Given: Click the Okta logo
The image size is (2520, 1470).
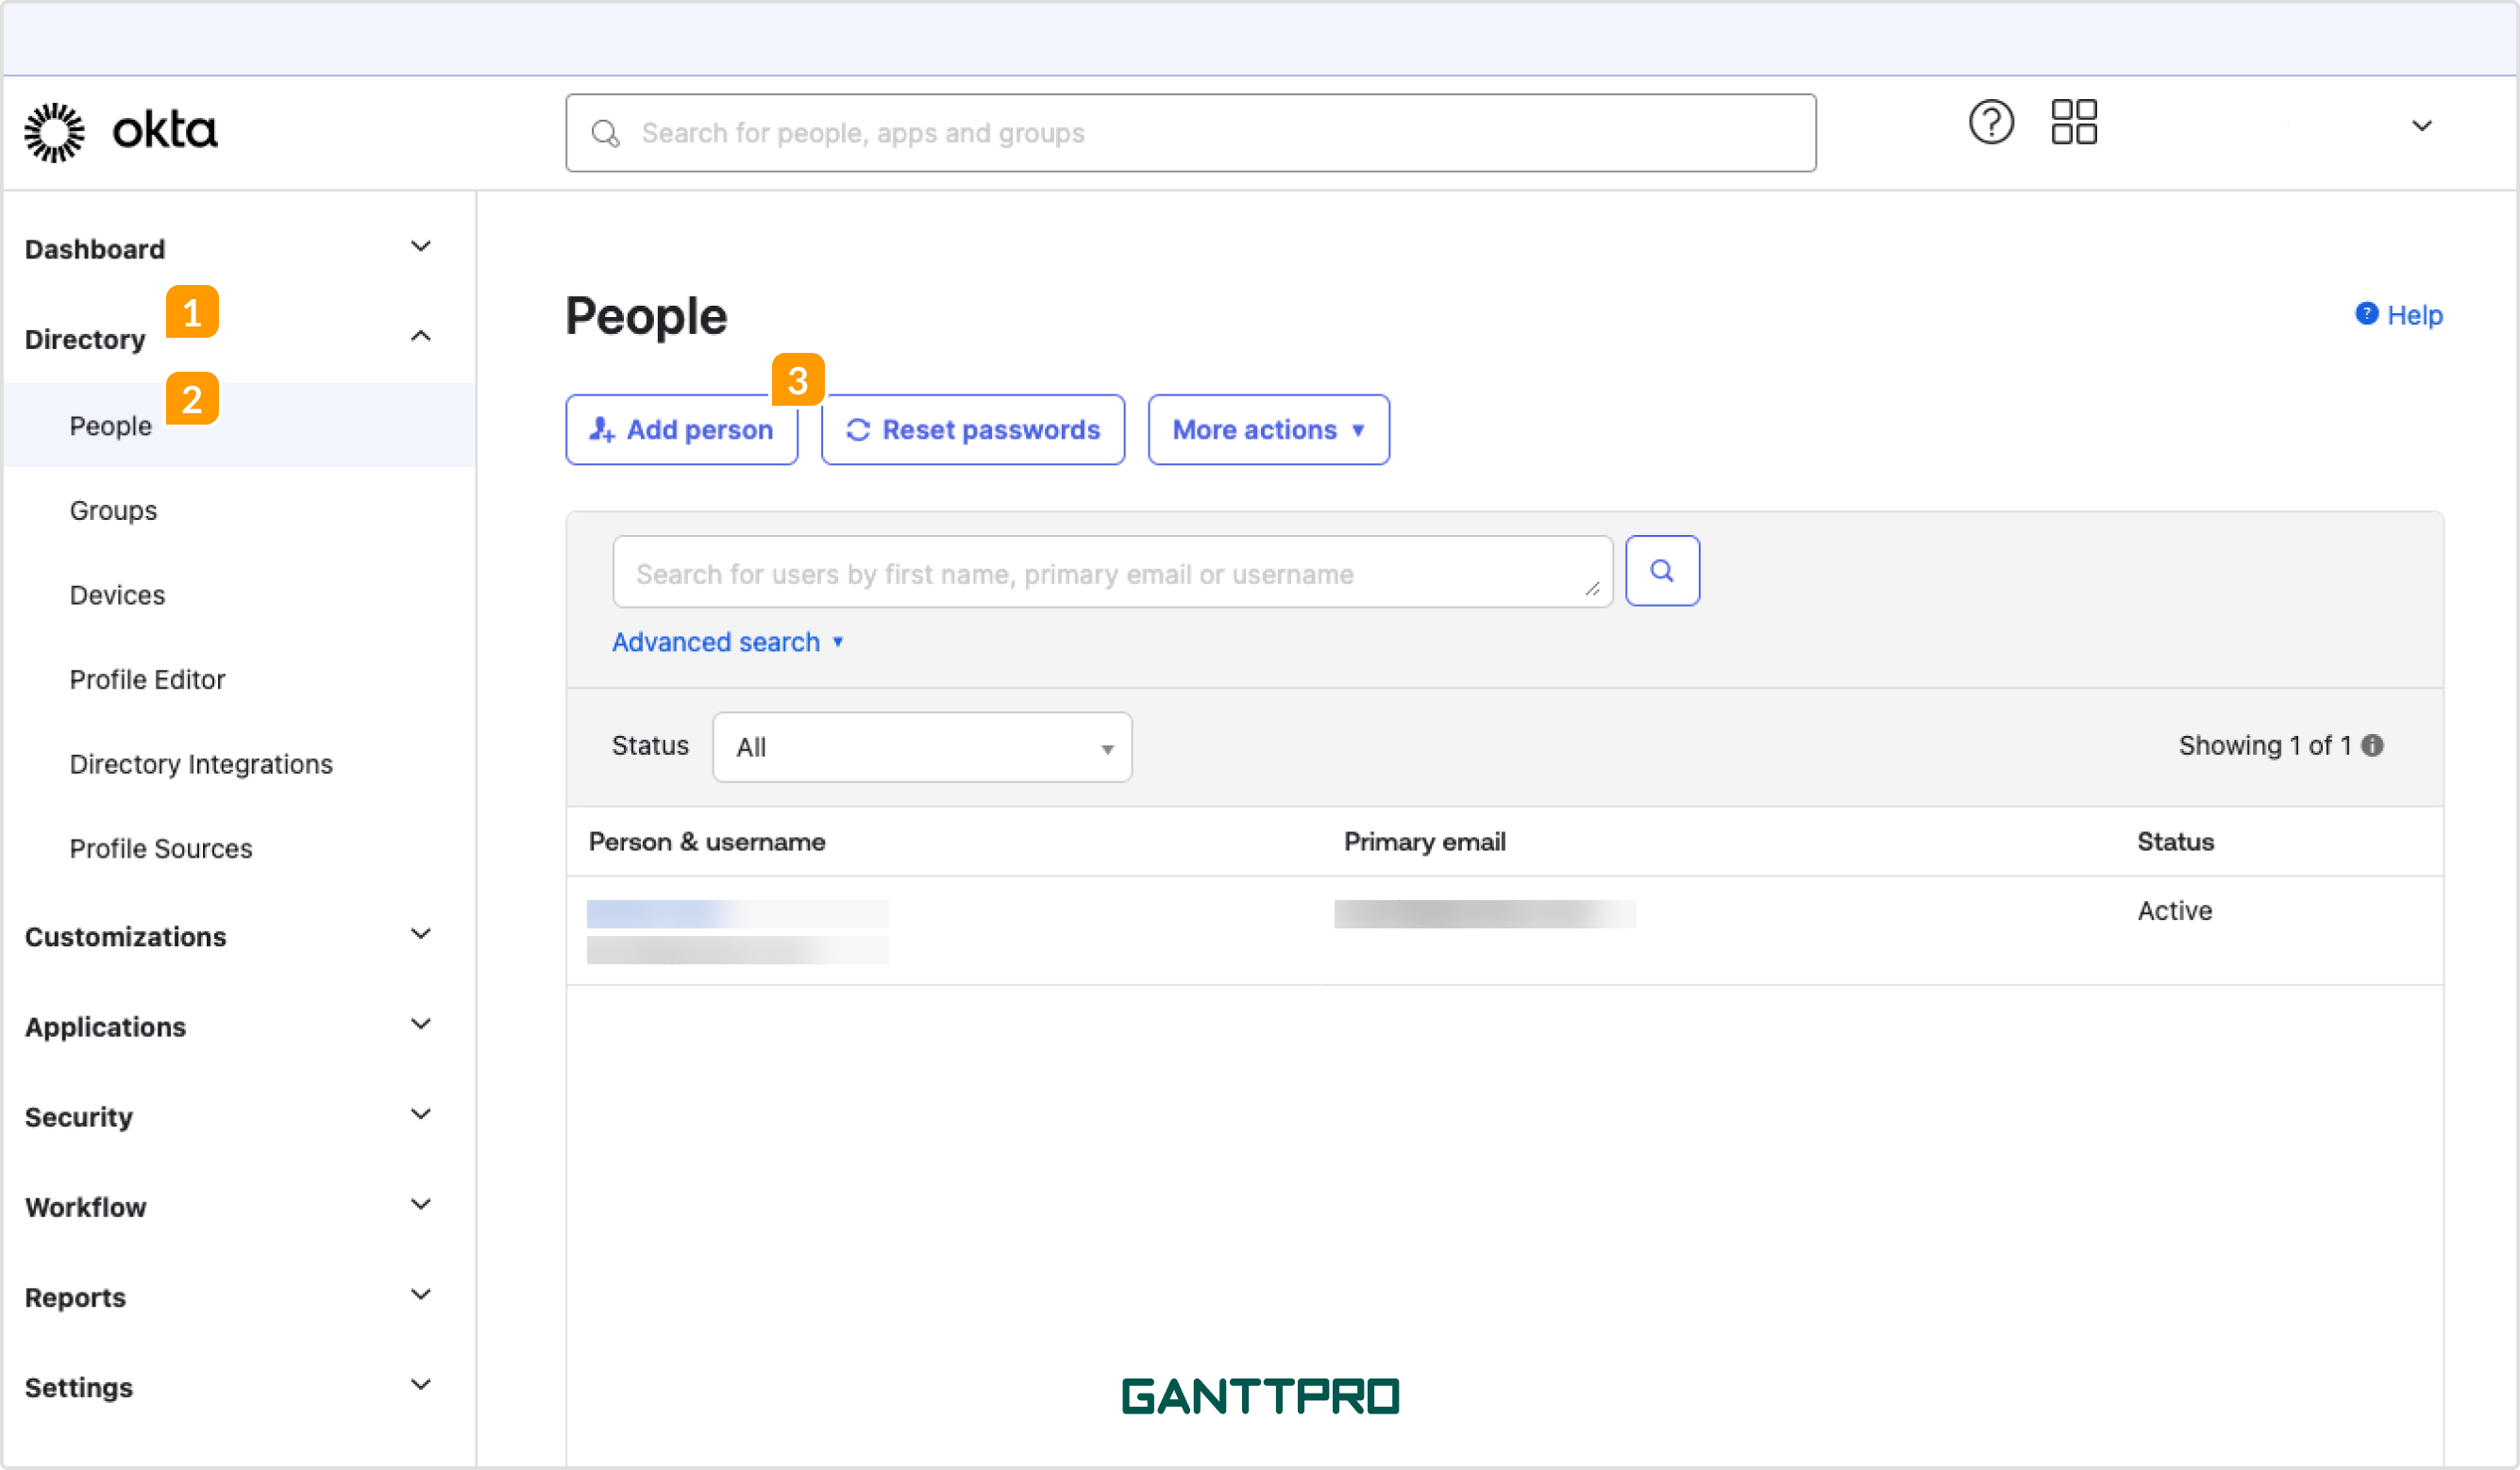Looking at the screenshot, I should 121,131.
